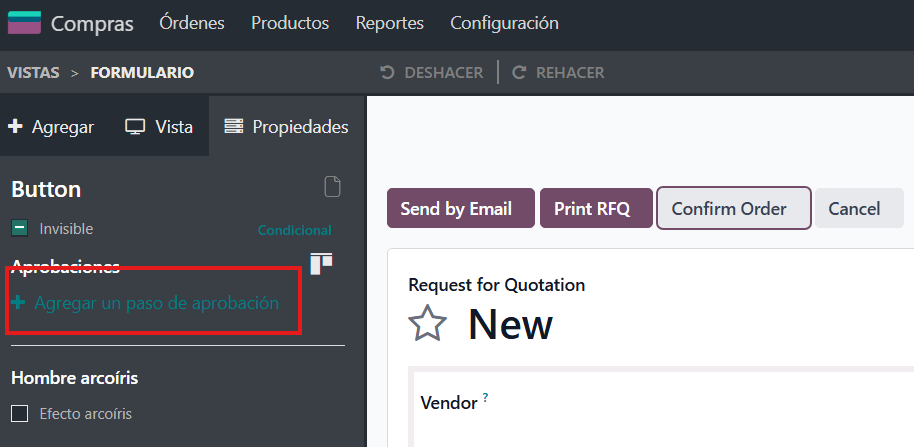Toggle the Invisible checkbox
The image size is (914, 447).
pos(19,229)
